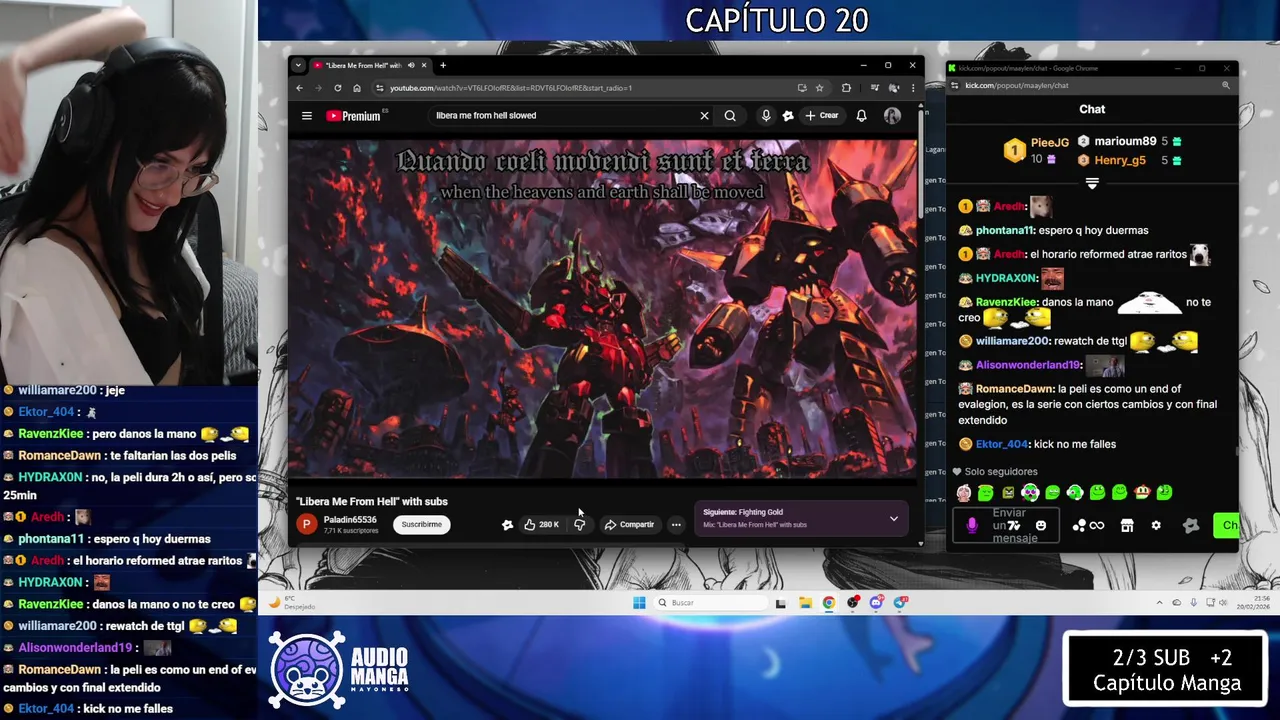Subscribe with the Suscribirme button
The image size is (1280, 720).
click(x=421, y=524)
